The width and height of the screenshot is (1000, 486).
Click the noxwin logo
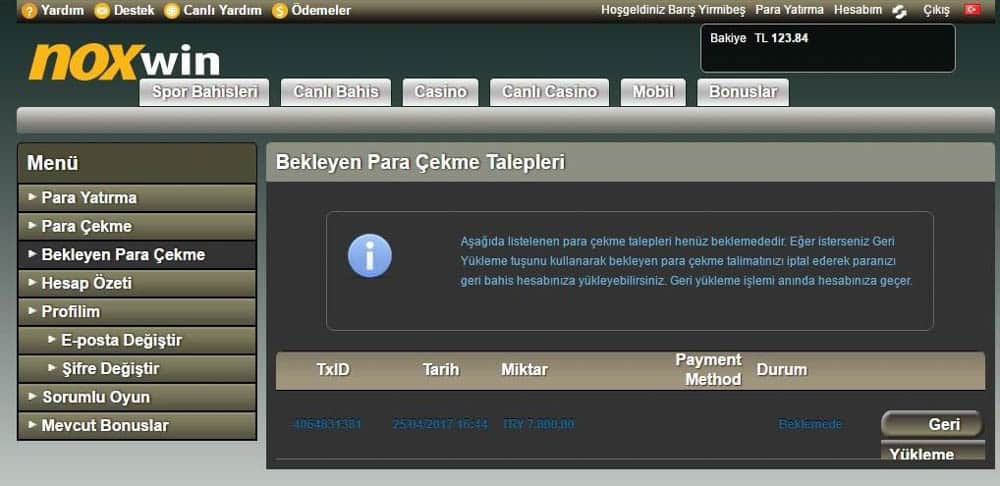[124, 62]
